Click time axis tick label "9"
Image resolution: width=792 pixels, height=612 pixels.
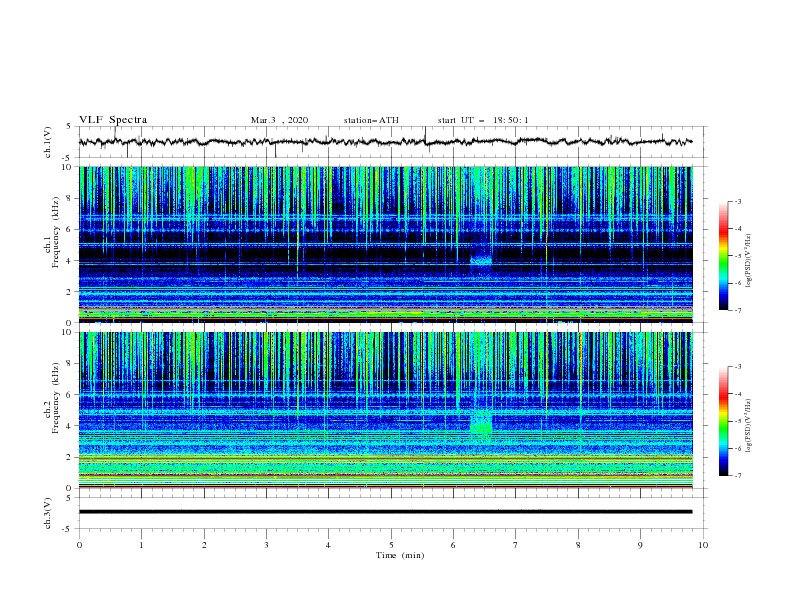point(640,545)
